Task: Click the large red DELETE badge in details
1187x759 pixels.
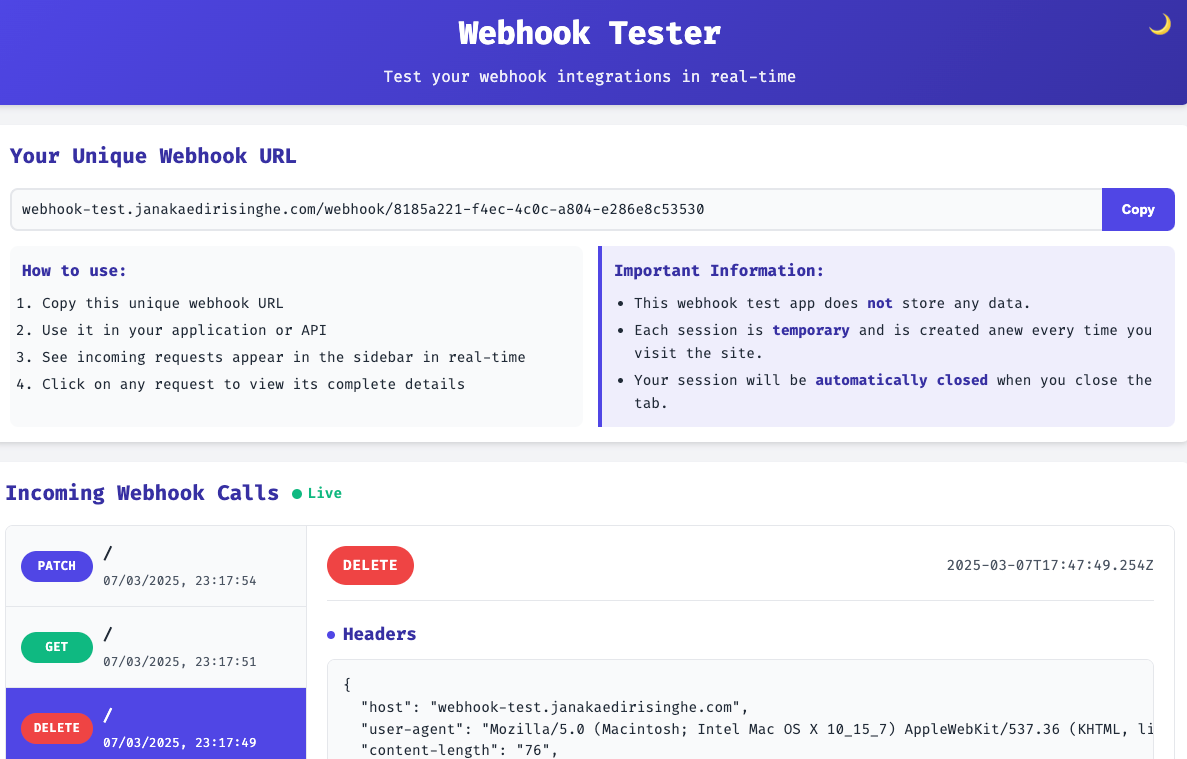Action: (x=370, y=565)
